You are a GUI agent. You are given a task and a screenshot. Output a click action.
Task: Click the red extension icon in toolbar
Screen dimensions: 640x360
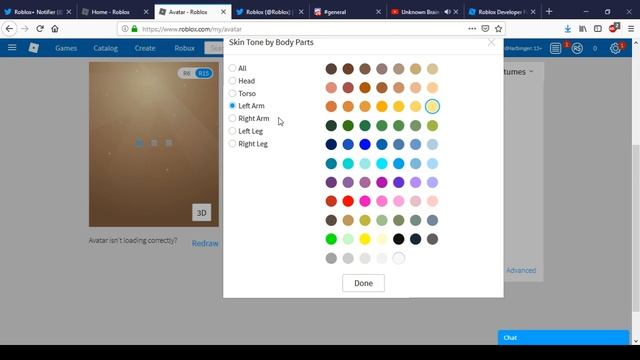[613, 29]
